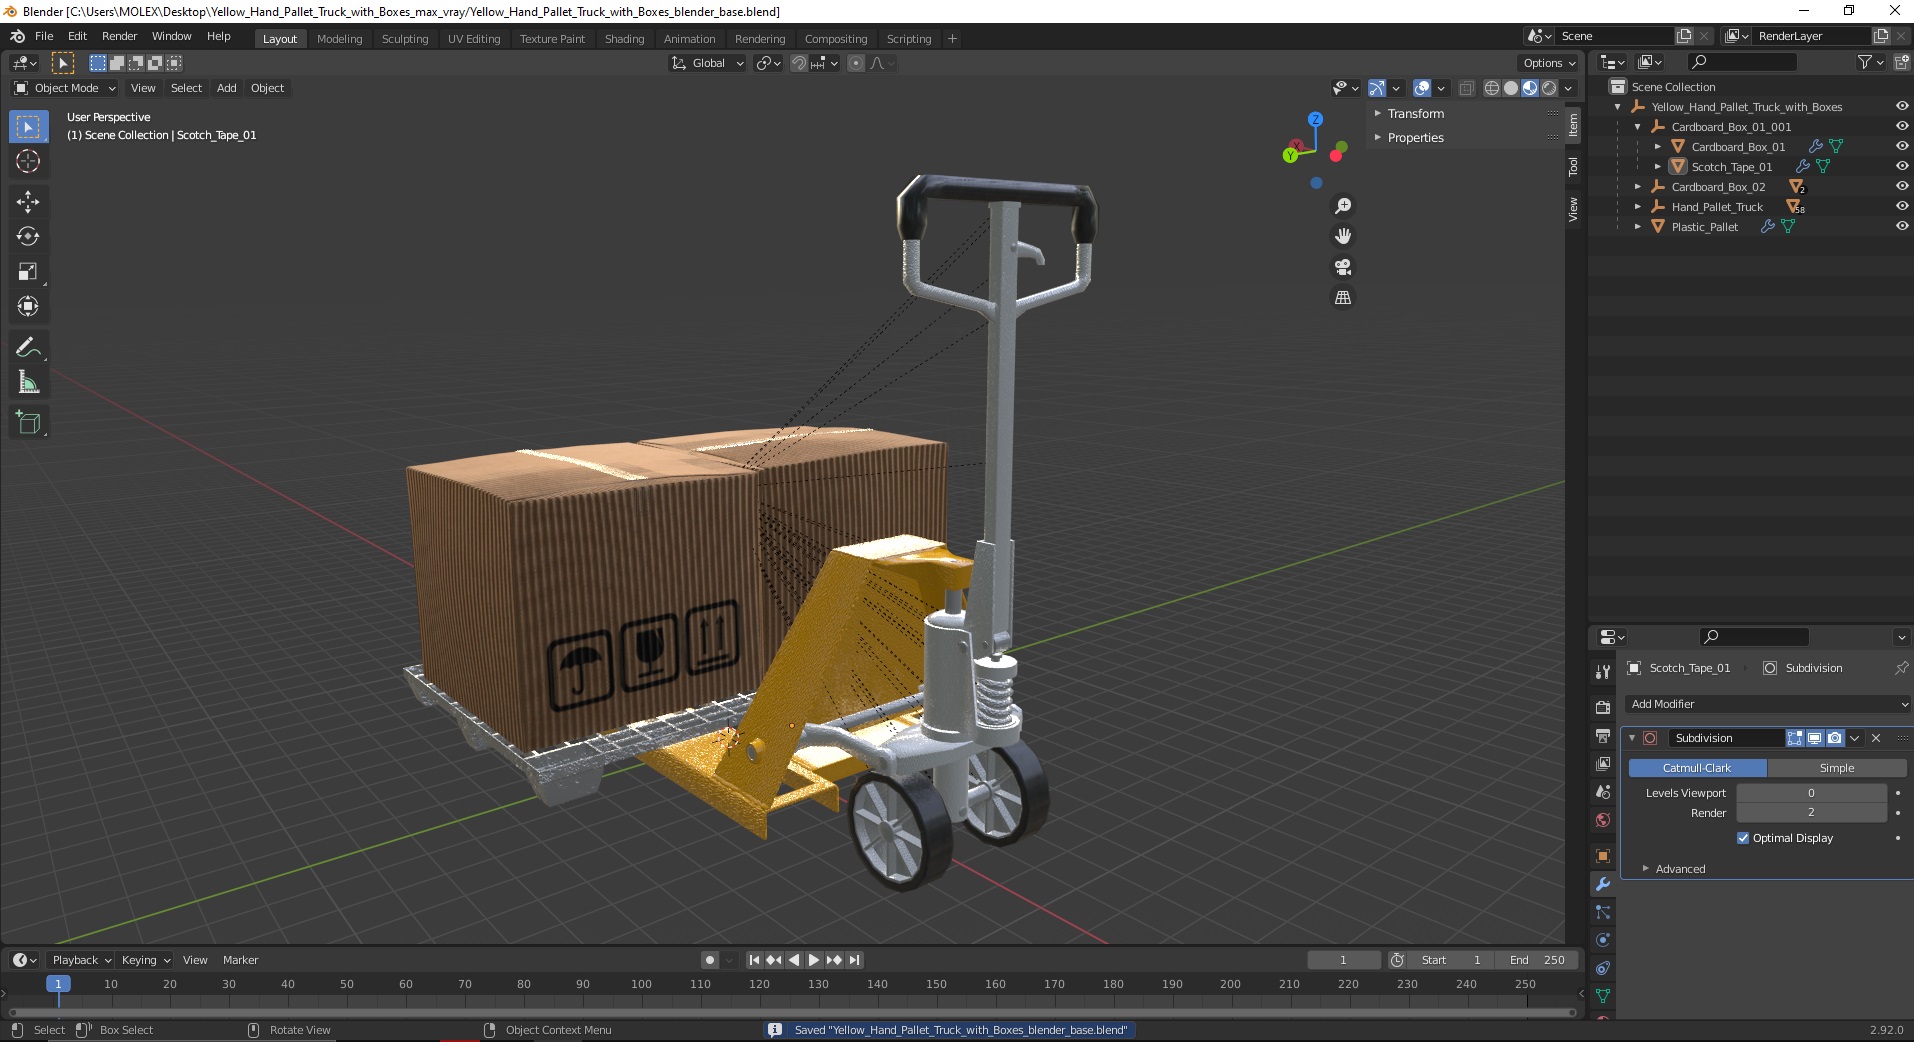Select the Measure tool

point(28,383)
